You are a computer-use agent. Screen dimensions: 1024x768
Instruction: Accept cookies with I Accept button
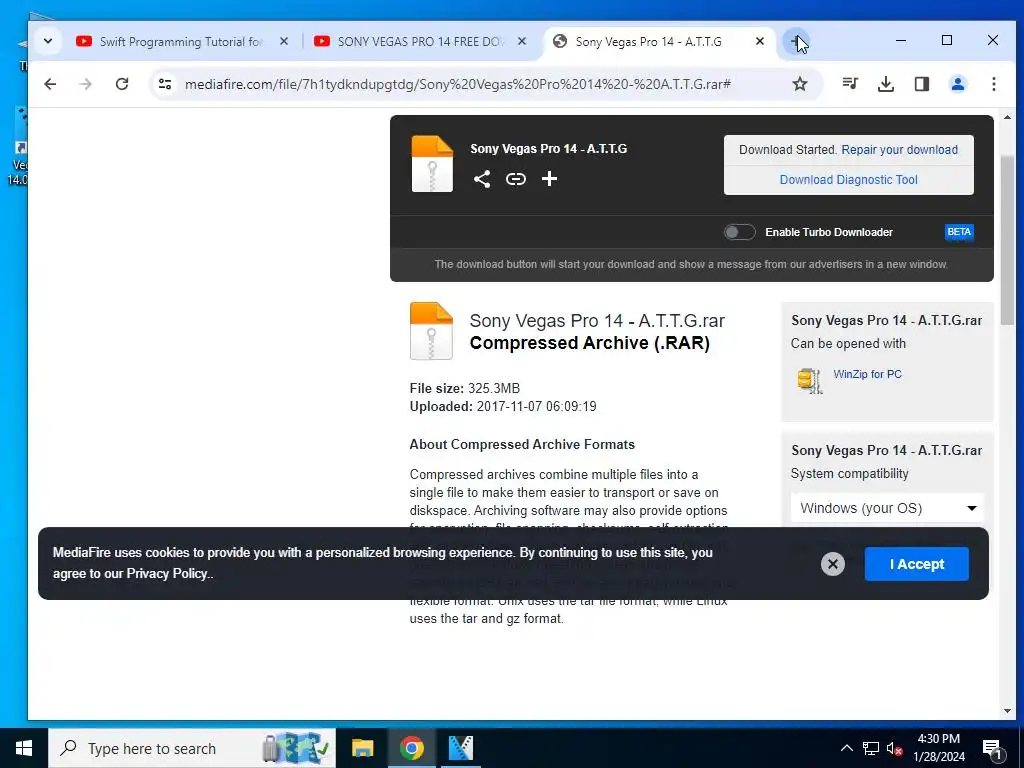pos(916,564)
